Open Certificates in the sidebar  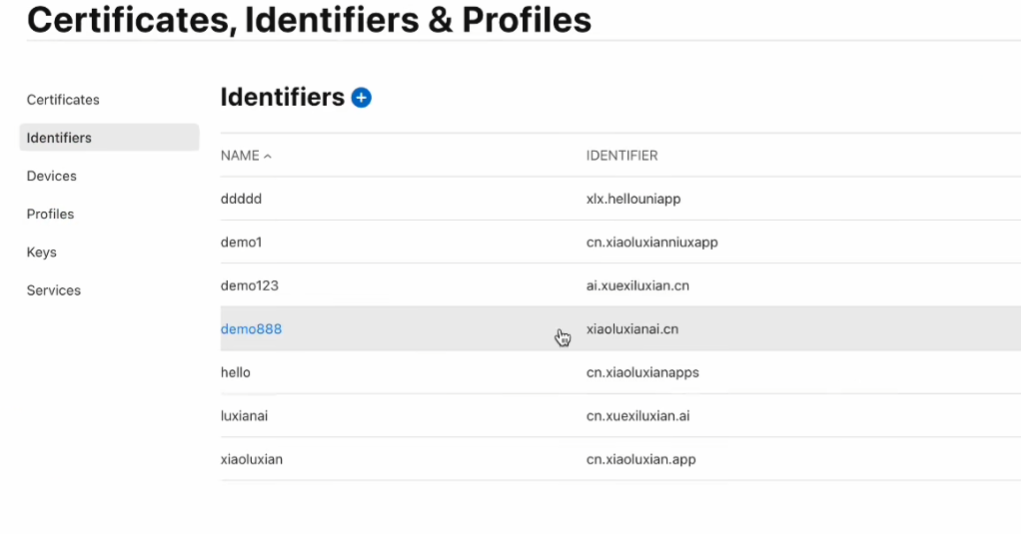coord(63,100)
